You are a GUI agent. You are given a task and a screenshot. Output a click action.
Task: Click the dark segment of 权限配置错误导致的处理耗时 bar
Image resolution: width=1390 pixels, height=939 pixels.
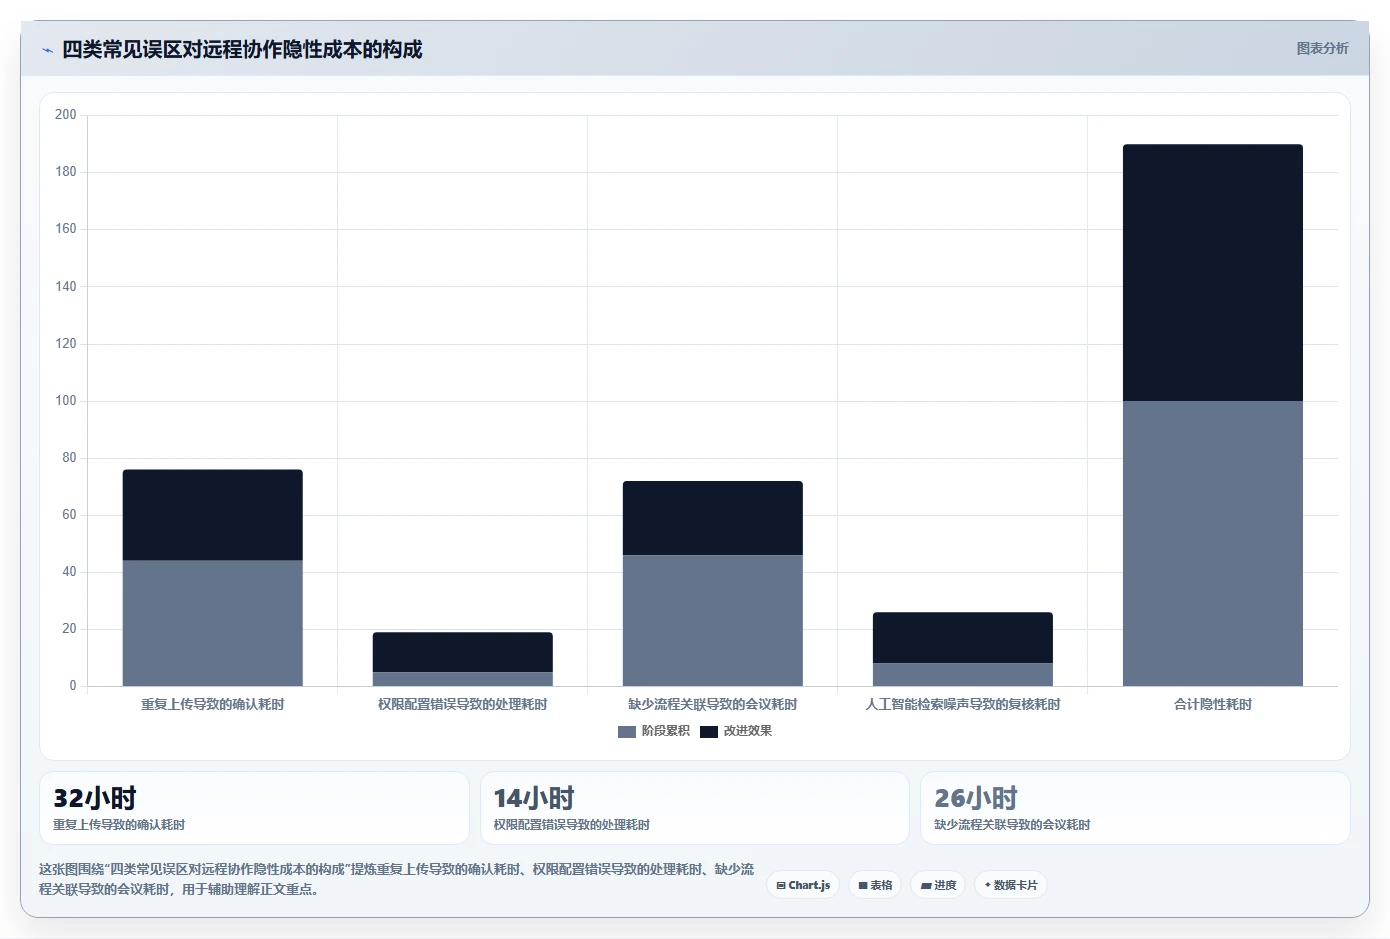[x=463, y=652]
